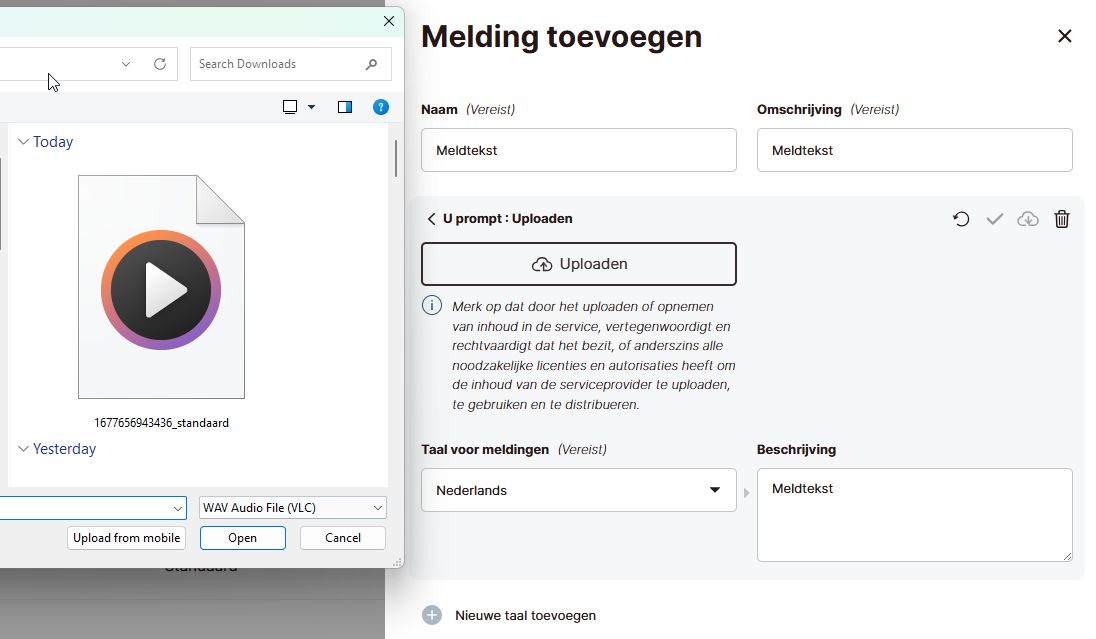The width and height of the screenshot is (1096, 639).
Task: Collapse the Yesterday file group
Action: coord(23,449)
